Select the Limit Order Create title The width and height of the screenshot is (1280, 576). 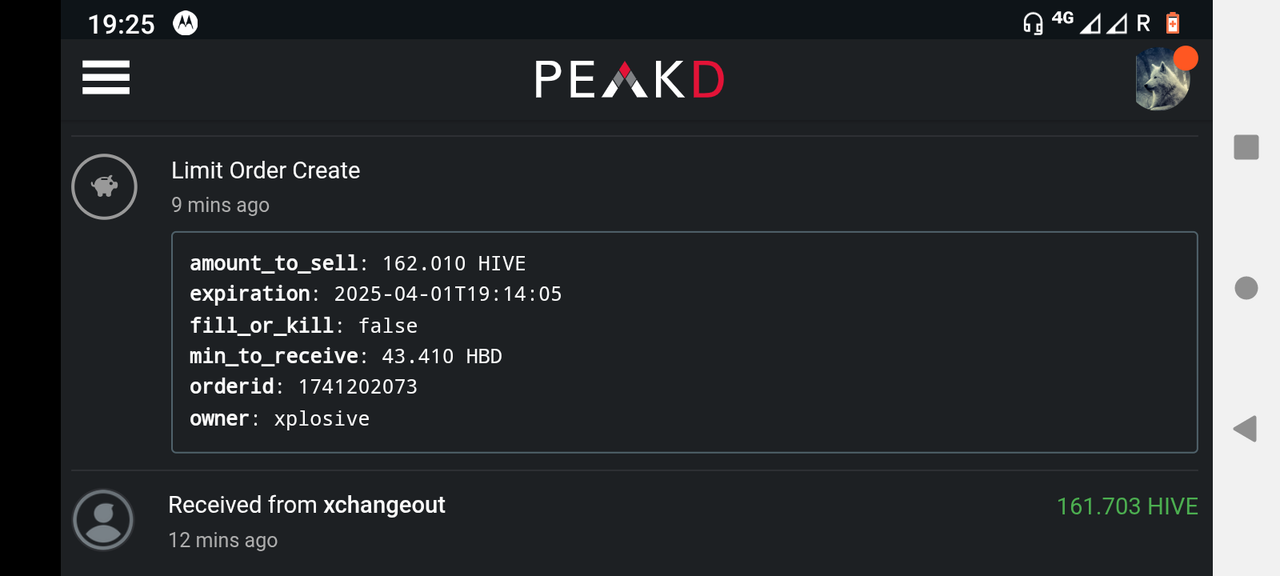[x=265, y=170]
